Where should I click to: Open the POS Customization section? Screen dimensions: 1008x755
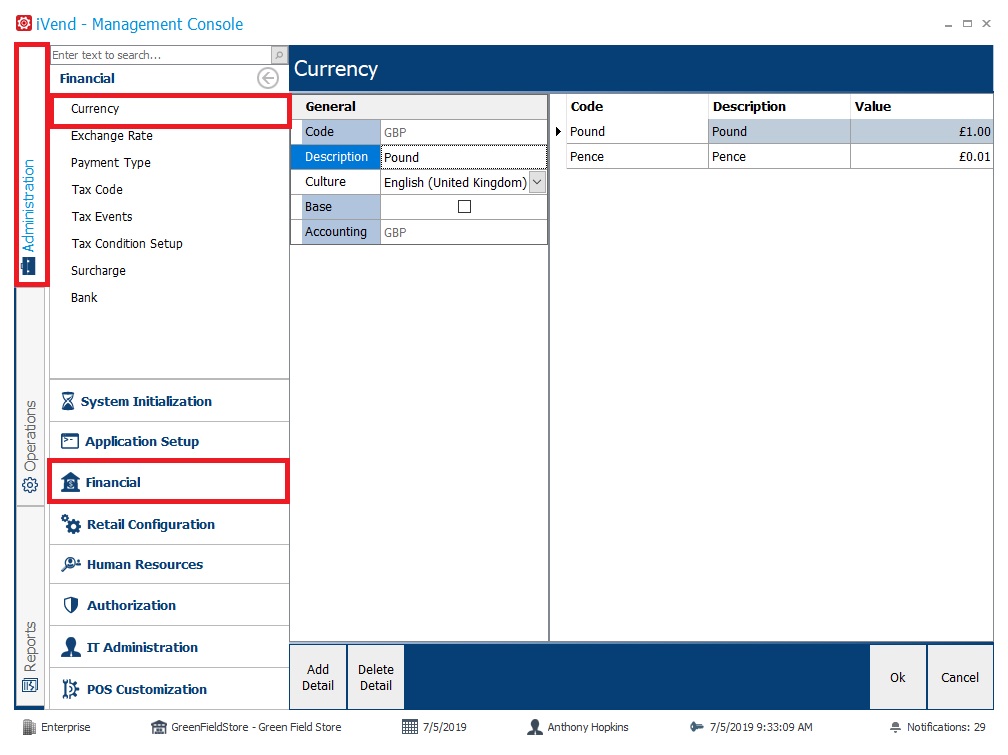click(170, 689)
